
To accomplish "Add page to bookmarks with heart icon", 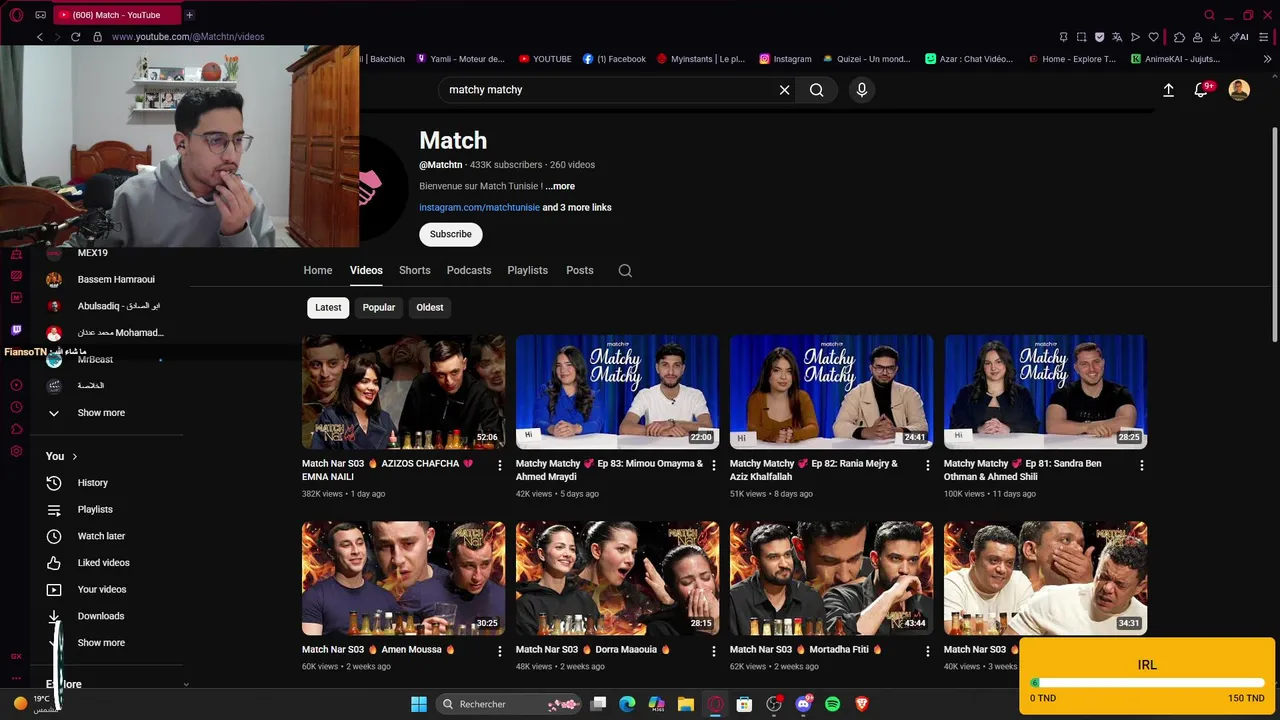I will pyautogui.click(x=1153, y=37).
